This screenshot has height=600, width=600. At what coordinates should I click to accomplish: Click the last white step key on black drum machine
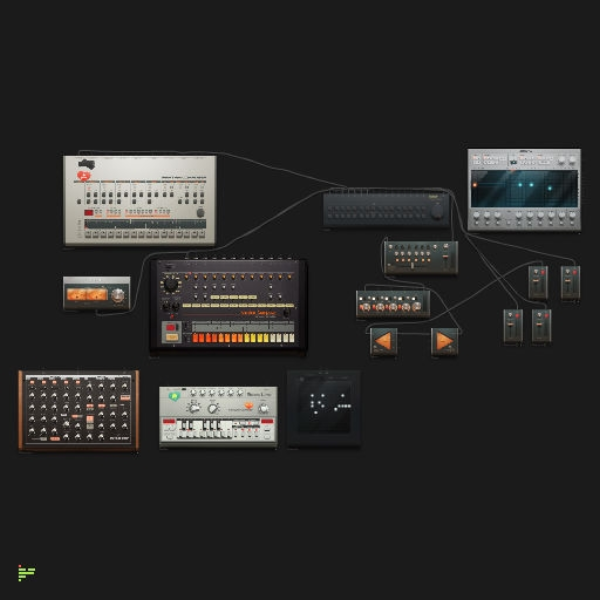[292, 338]
